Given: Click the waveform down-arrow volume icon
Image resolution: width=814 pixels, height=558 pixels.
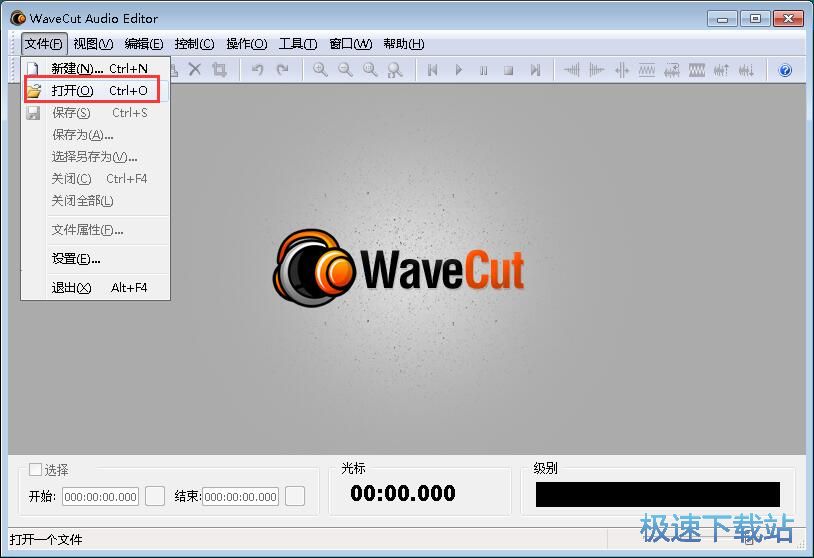Looking at the screenshot, I should coord(746,70).
